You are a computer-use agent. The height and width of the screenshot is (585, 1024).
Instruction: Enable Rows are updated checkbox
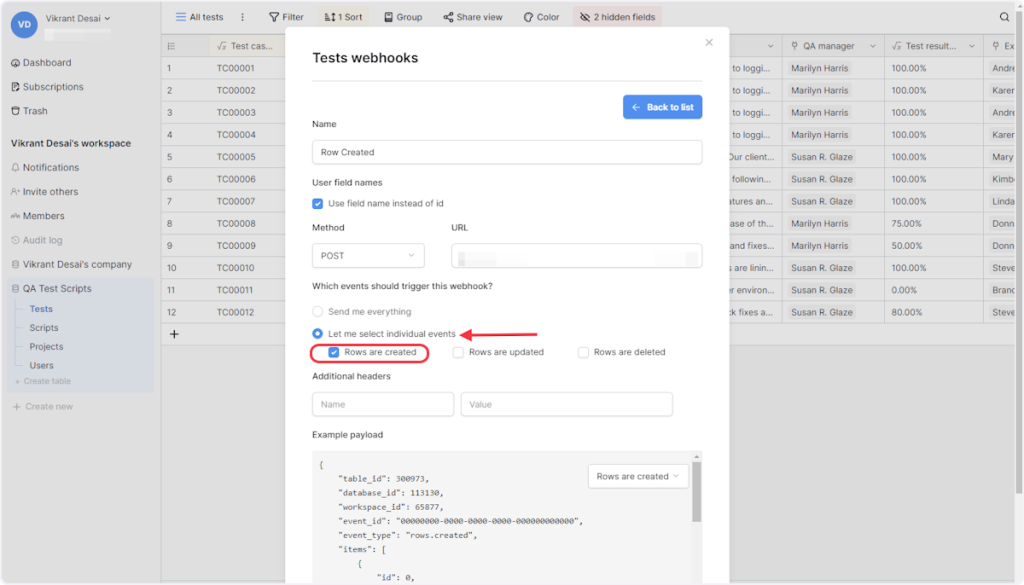pyautogui.click(x=458, y=352)
